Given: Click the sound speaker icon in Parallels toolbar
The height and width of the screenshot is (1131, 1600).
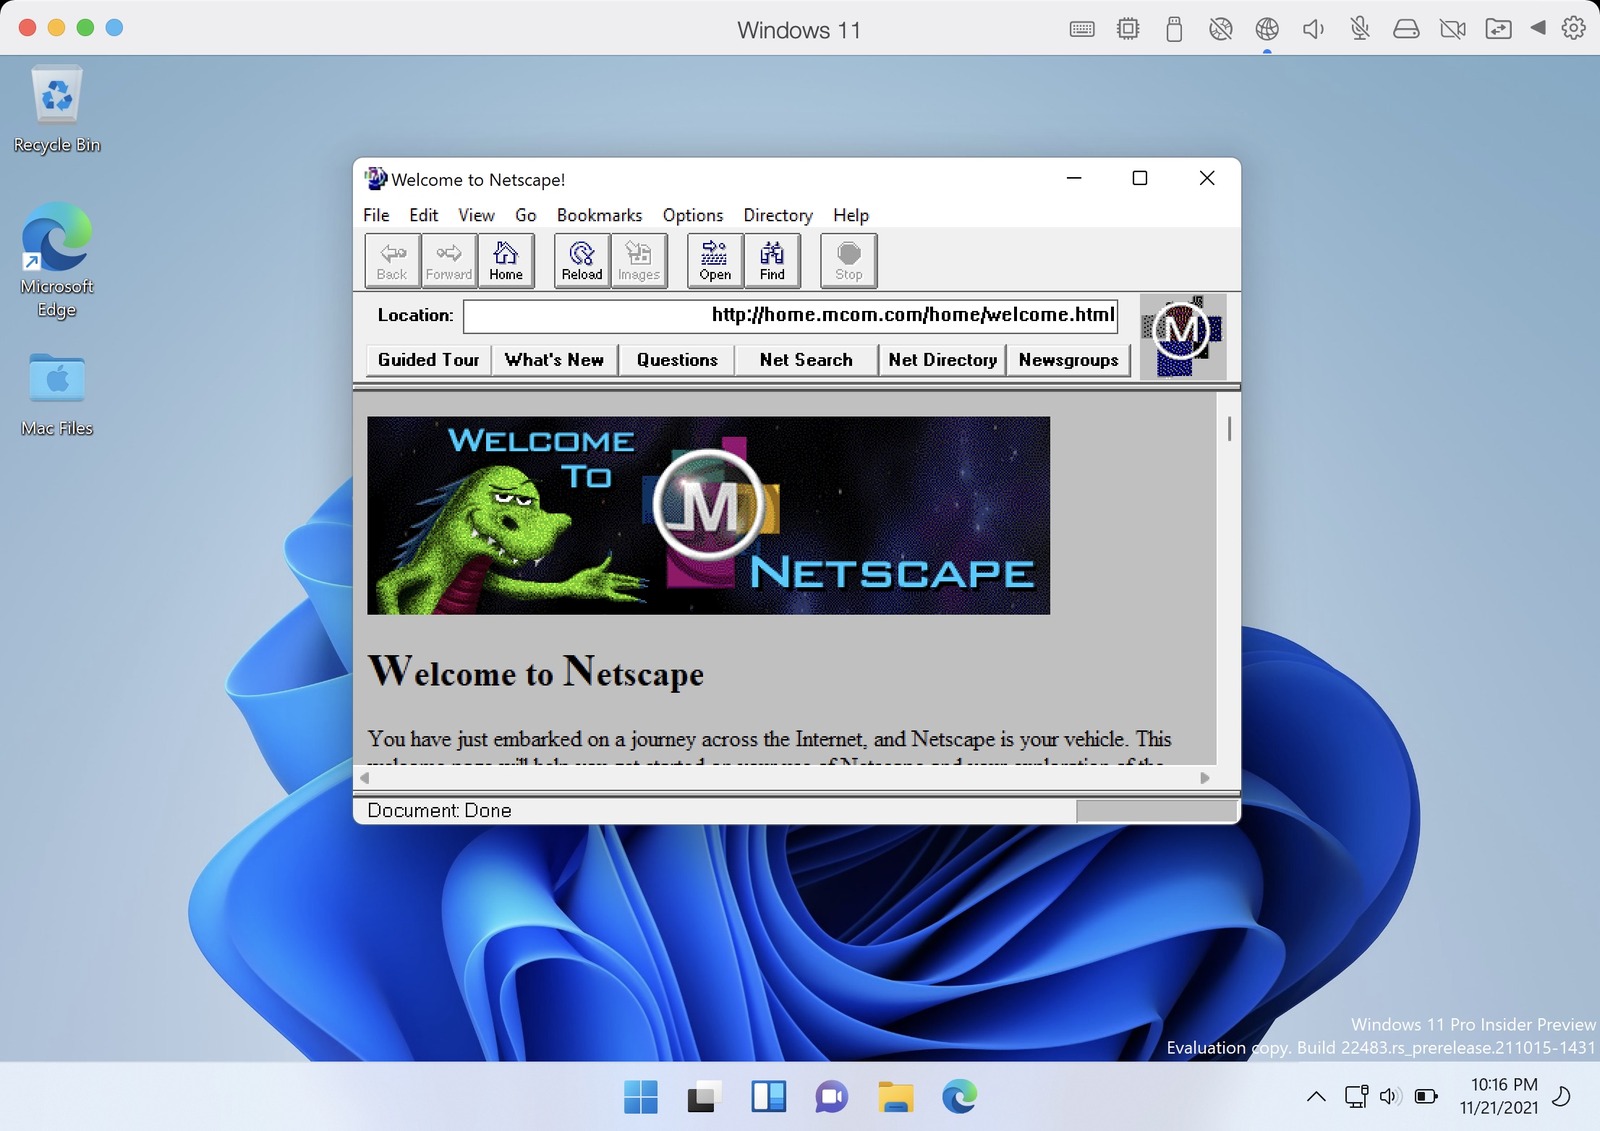Looking at the screenshot, I should (1313, 29).
